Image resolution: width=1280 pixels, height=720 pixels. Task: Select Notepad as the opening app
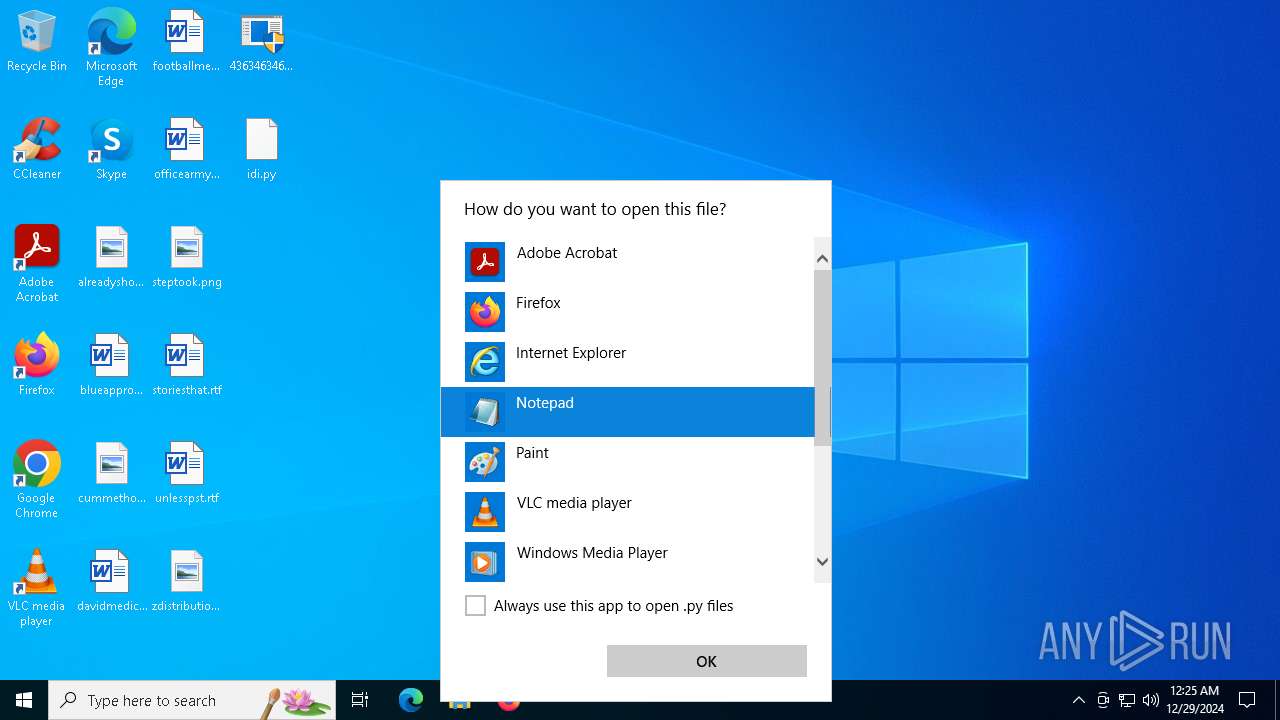628,412
